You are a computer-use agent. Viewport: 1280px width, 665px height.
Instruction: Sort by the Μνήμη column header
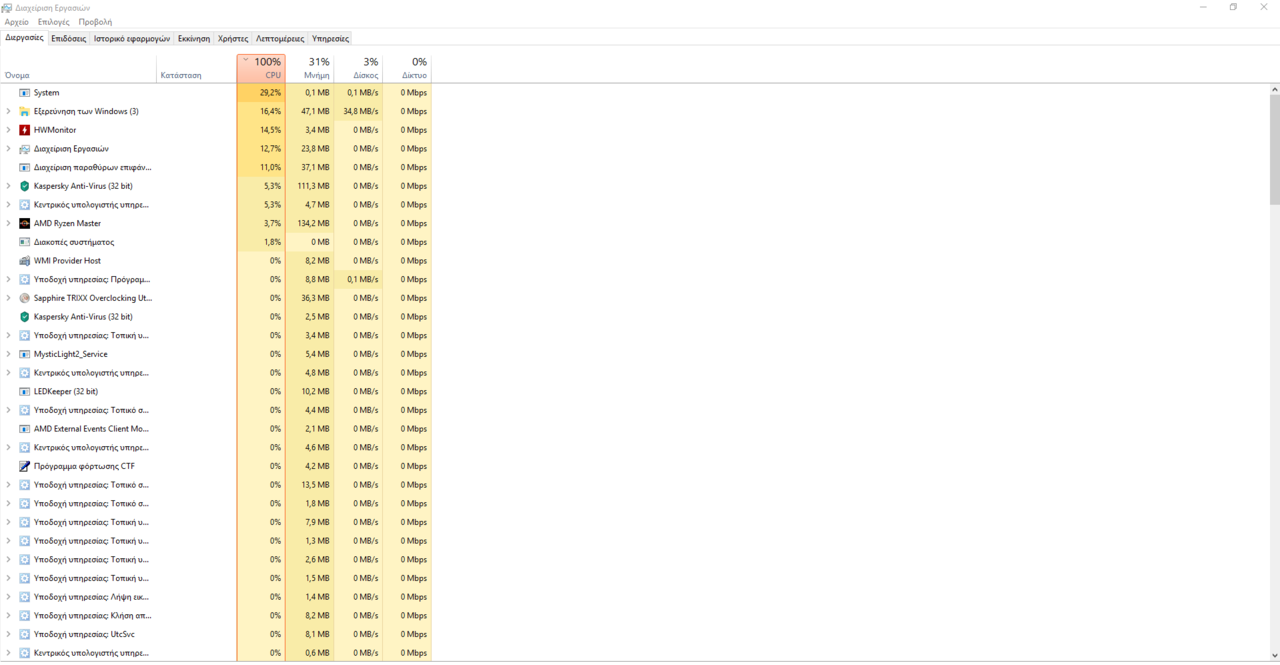click(309, 68)
